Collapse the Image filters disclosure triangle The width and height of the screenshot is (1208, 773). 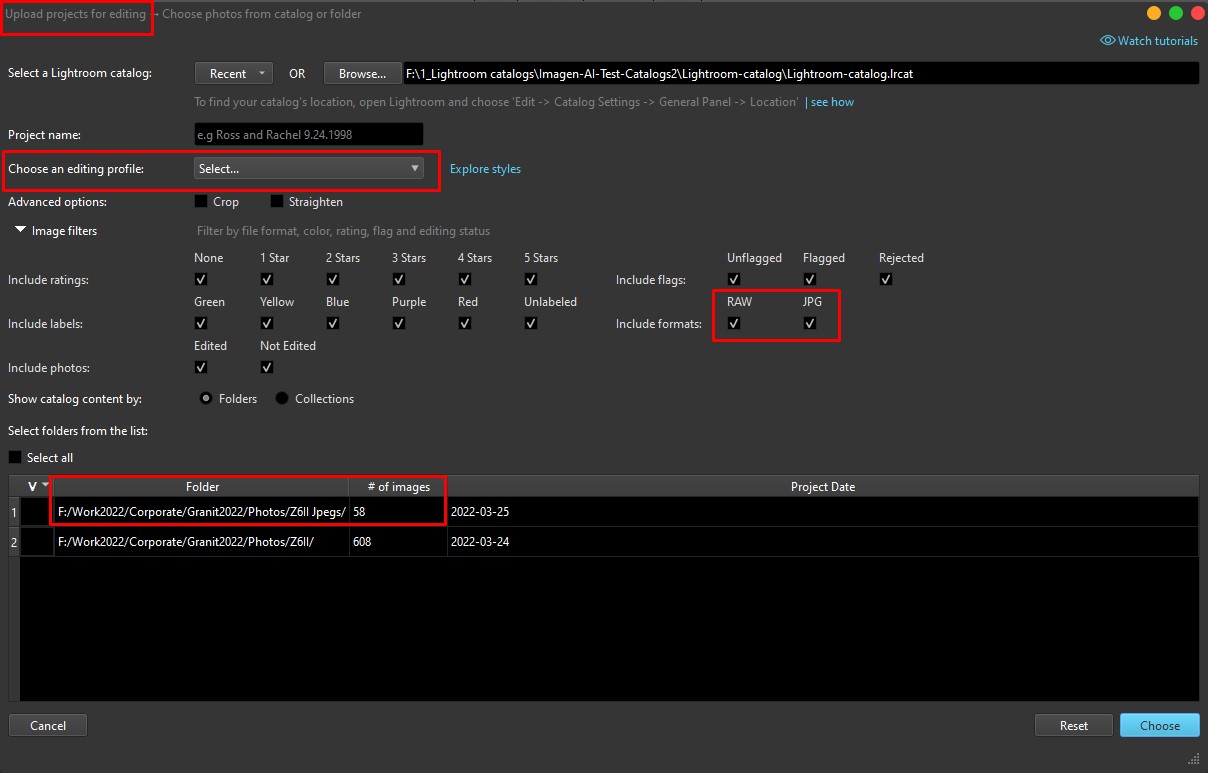point(20,230)
